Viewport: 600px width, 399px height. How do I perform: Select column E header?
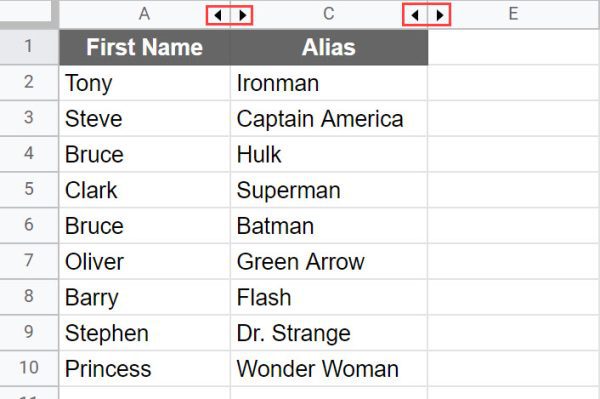tap(514, 14)
